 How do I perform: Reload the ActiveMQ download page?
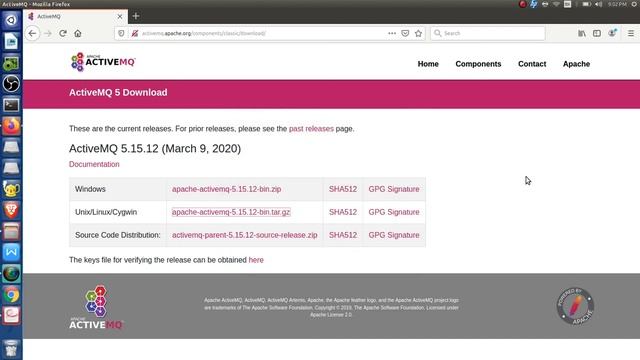click(x=63, y=33)
